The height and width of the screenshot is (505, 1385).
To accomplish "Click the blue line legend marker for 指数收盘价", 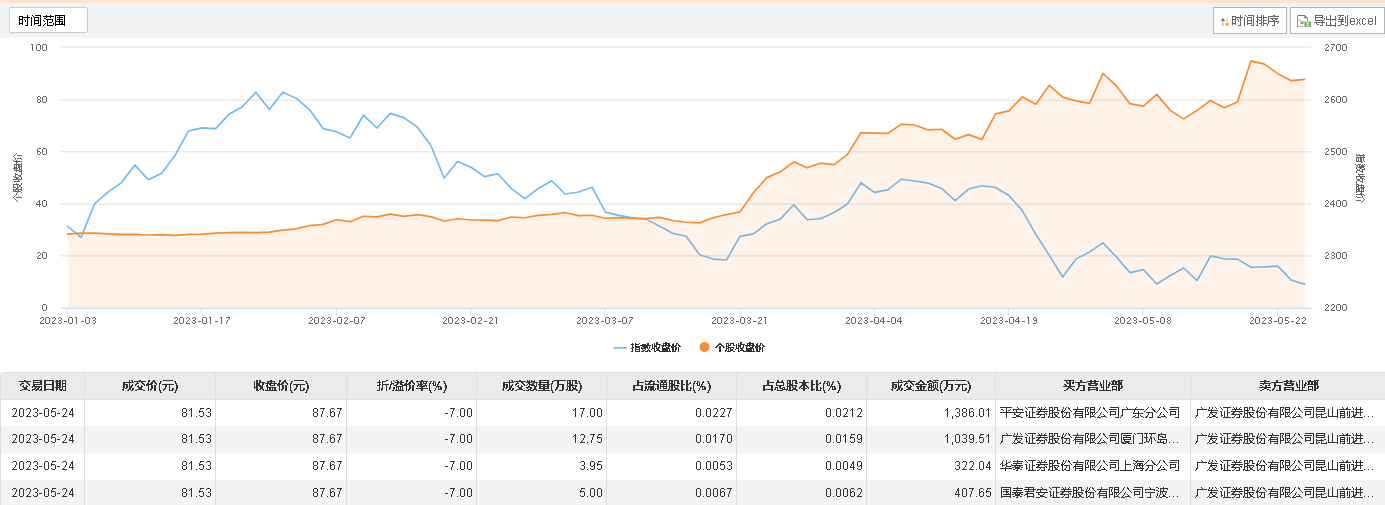I will [620, 347].
